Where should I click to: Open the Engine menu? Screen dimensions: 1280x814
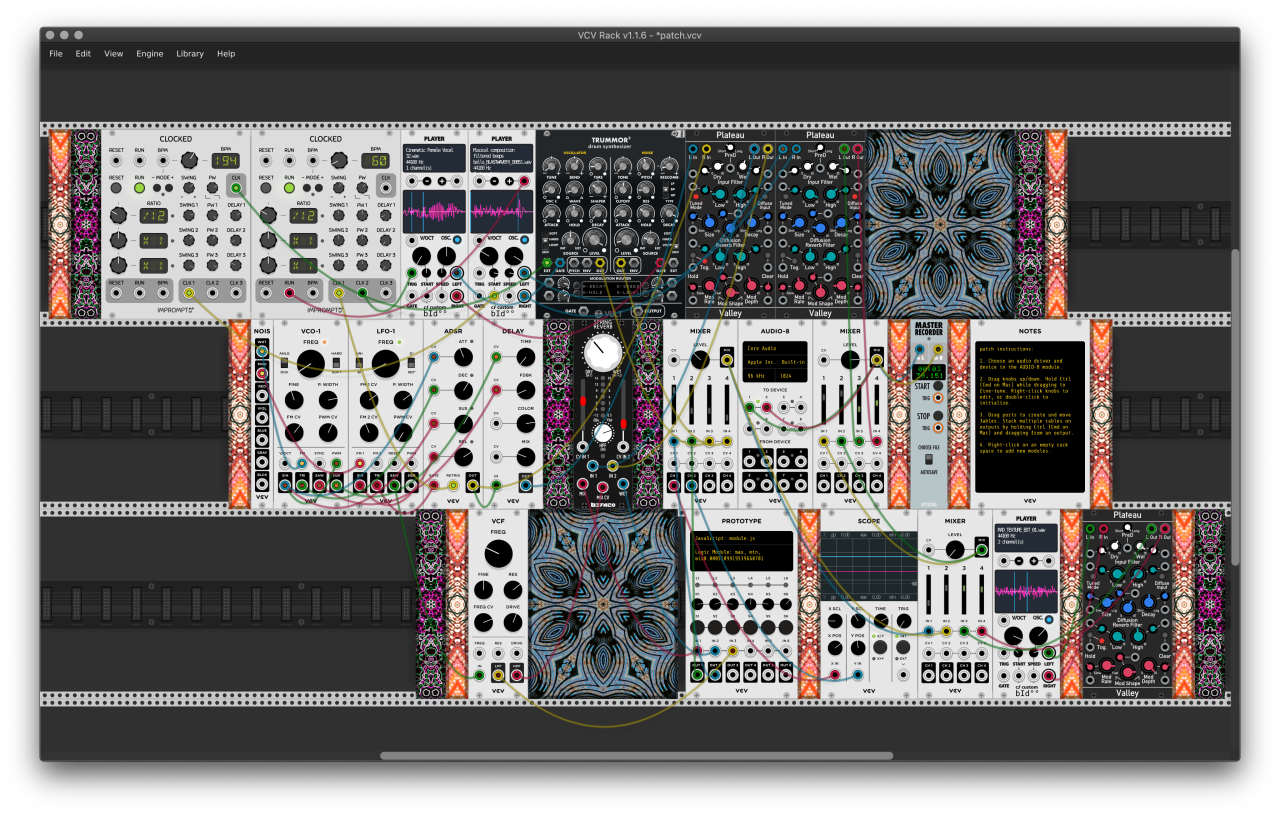[x=150, y=54]
